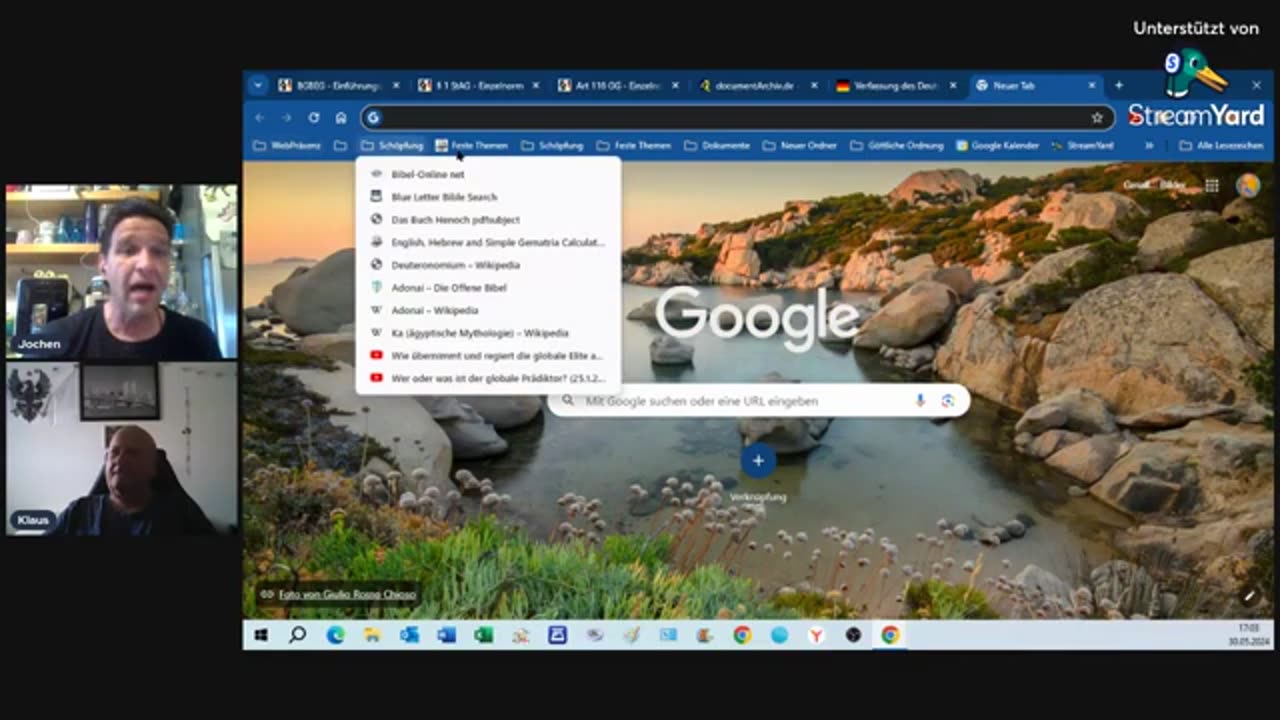
Task: Open the Google Kalender bookmark
Action: (x=997, y=145)
